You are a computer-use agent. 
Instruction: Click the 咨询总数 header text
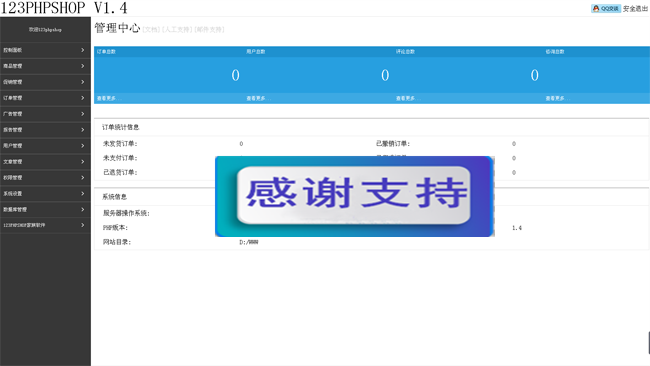[x=555, y=52]
